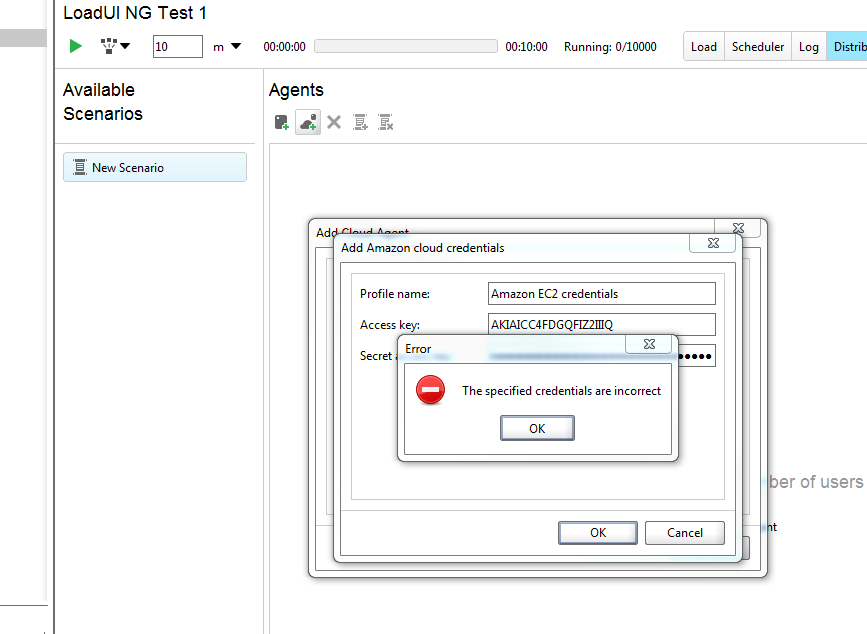Click OK in the Error dialog

[537, 428]
